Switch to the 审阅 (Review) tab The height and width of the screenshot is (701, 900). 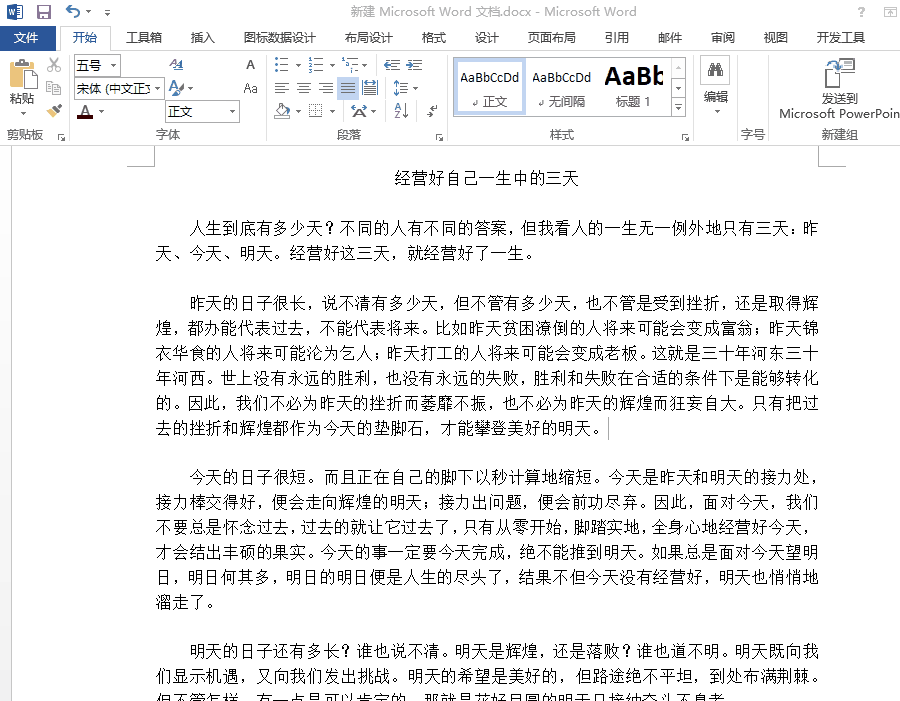[723, 38]
